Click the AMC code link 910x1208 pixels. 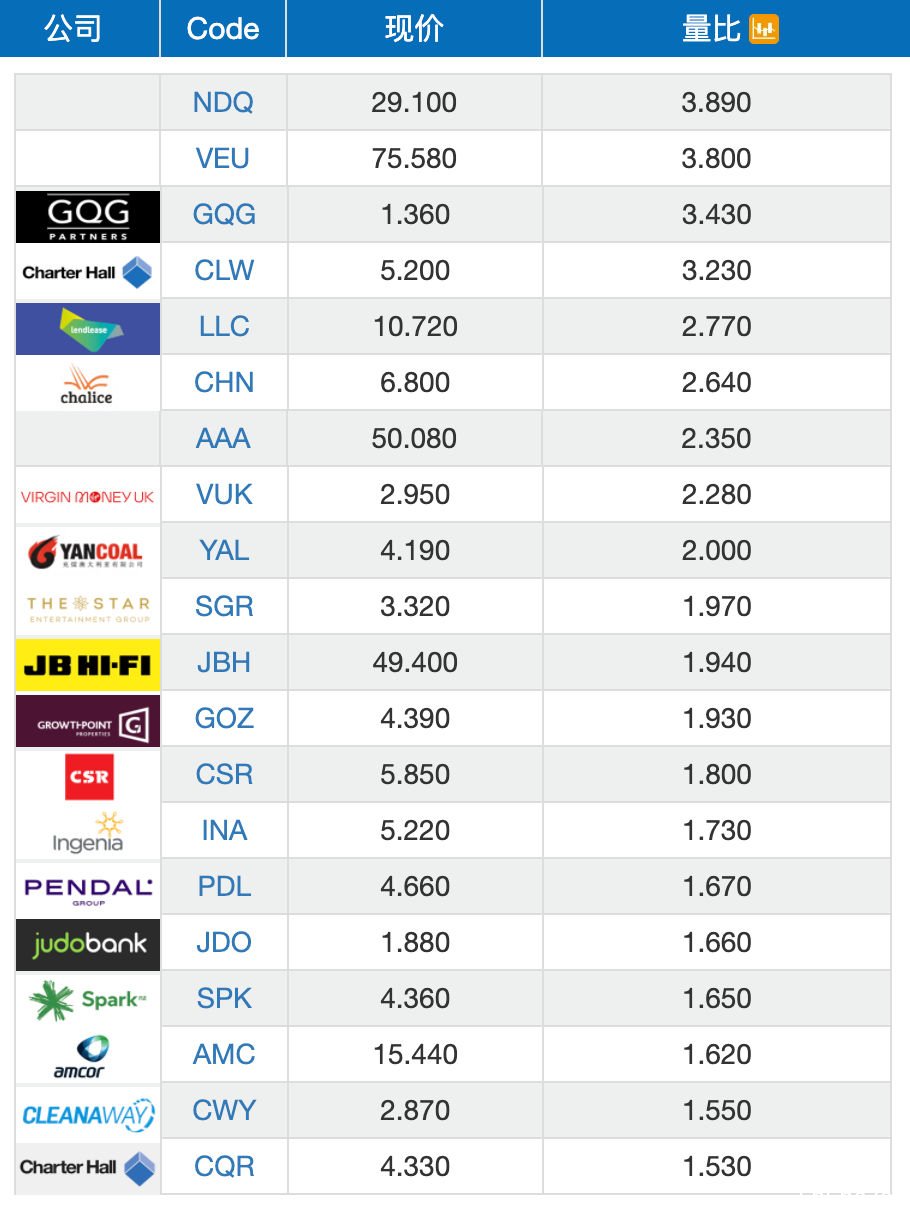(224, 1054)
